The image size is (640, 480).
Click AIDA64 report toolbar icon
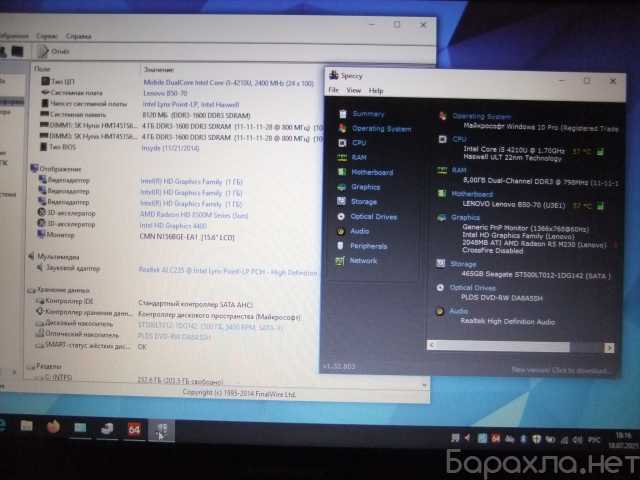click(43, 51)
